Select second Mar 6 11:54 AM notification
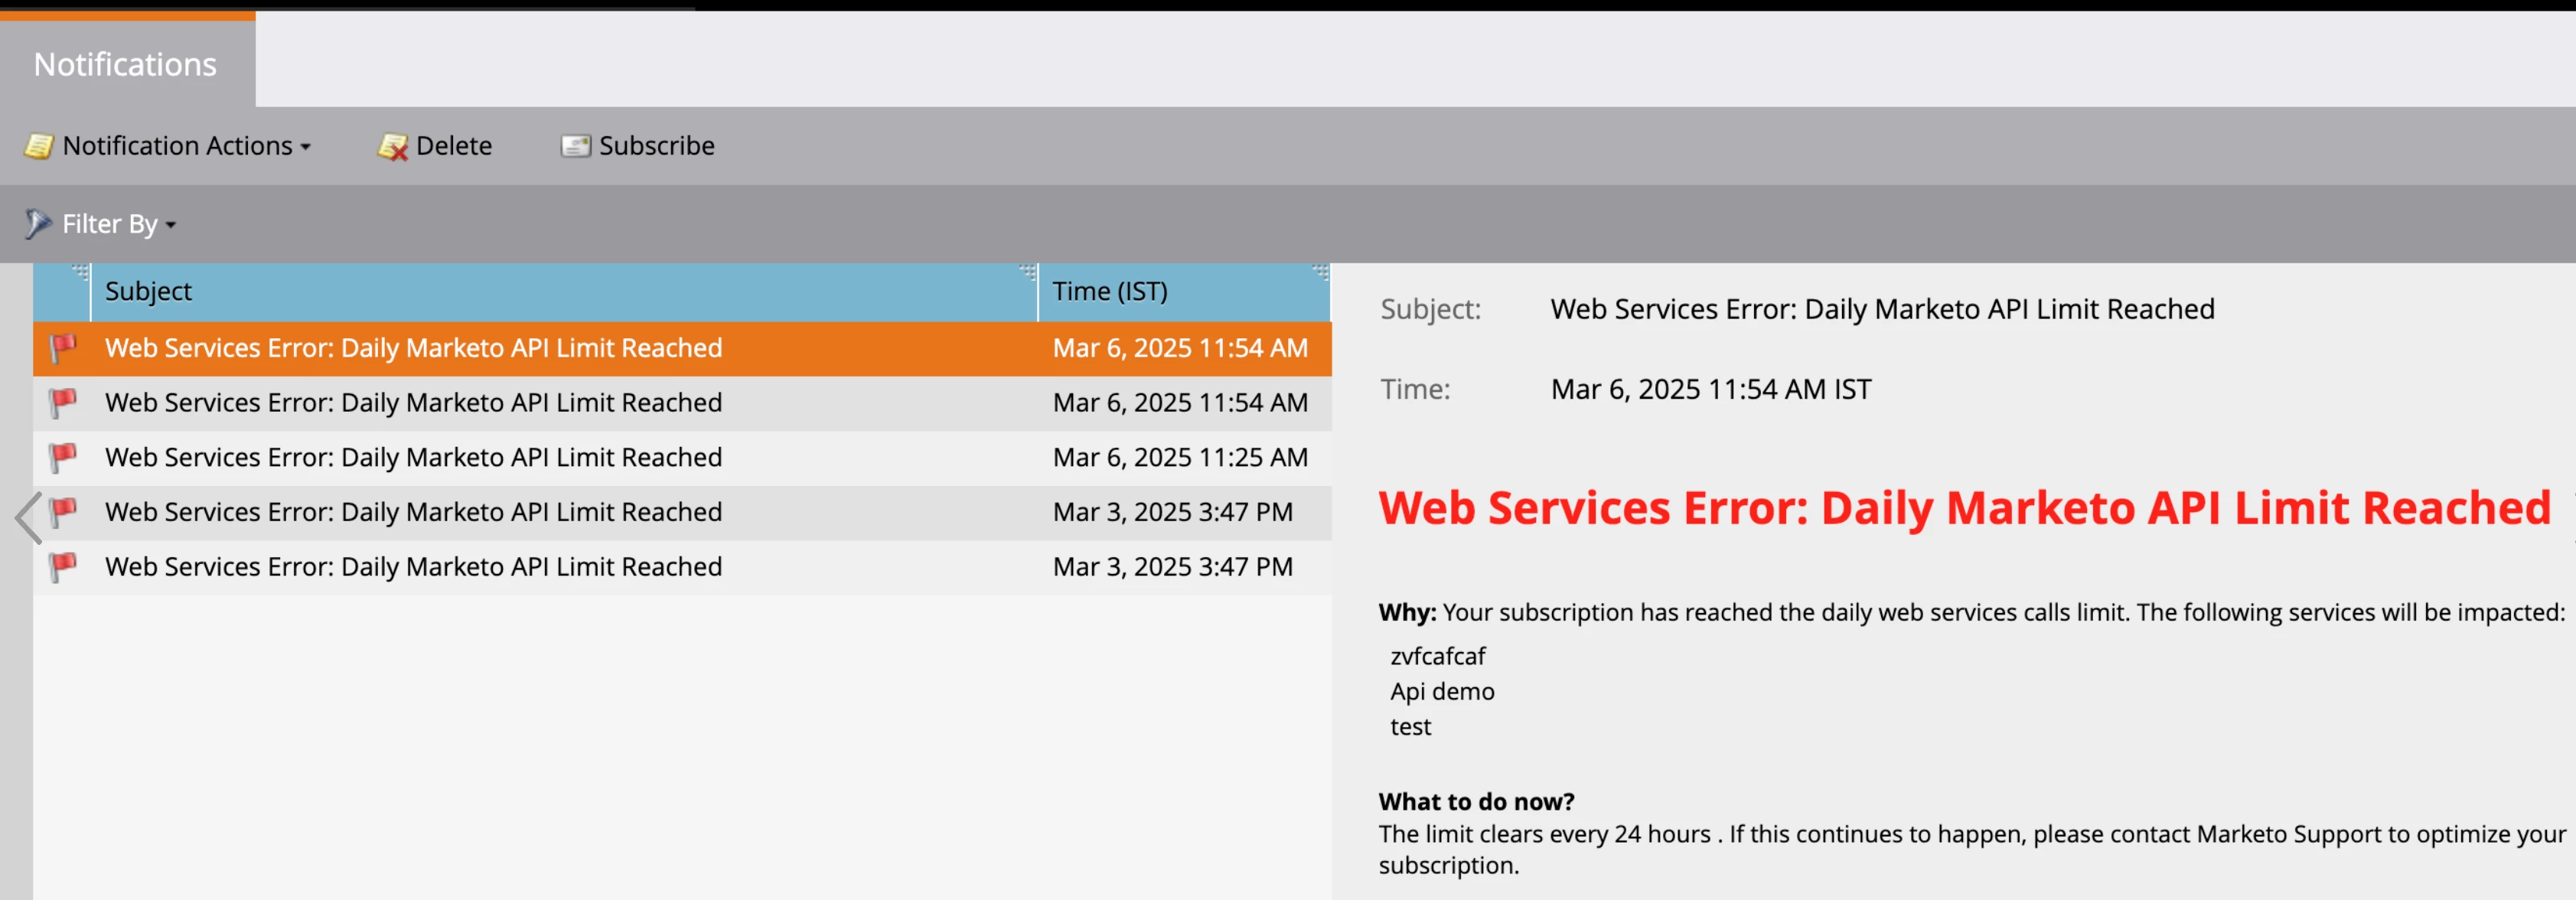The height and width of the screenshot is (900, 2576). pyautogui.click(x=413, y=403)
